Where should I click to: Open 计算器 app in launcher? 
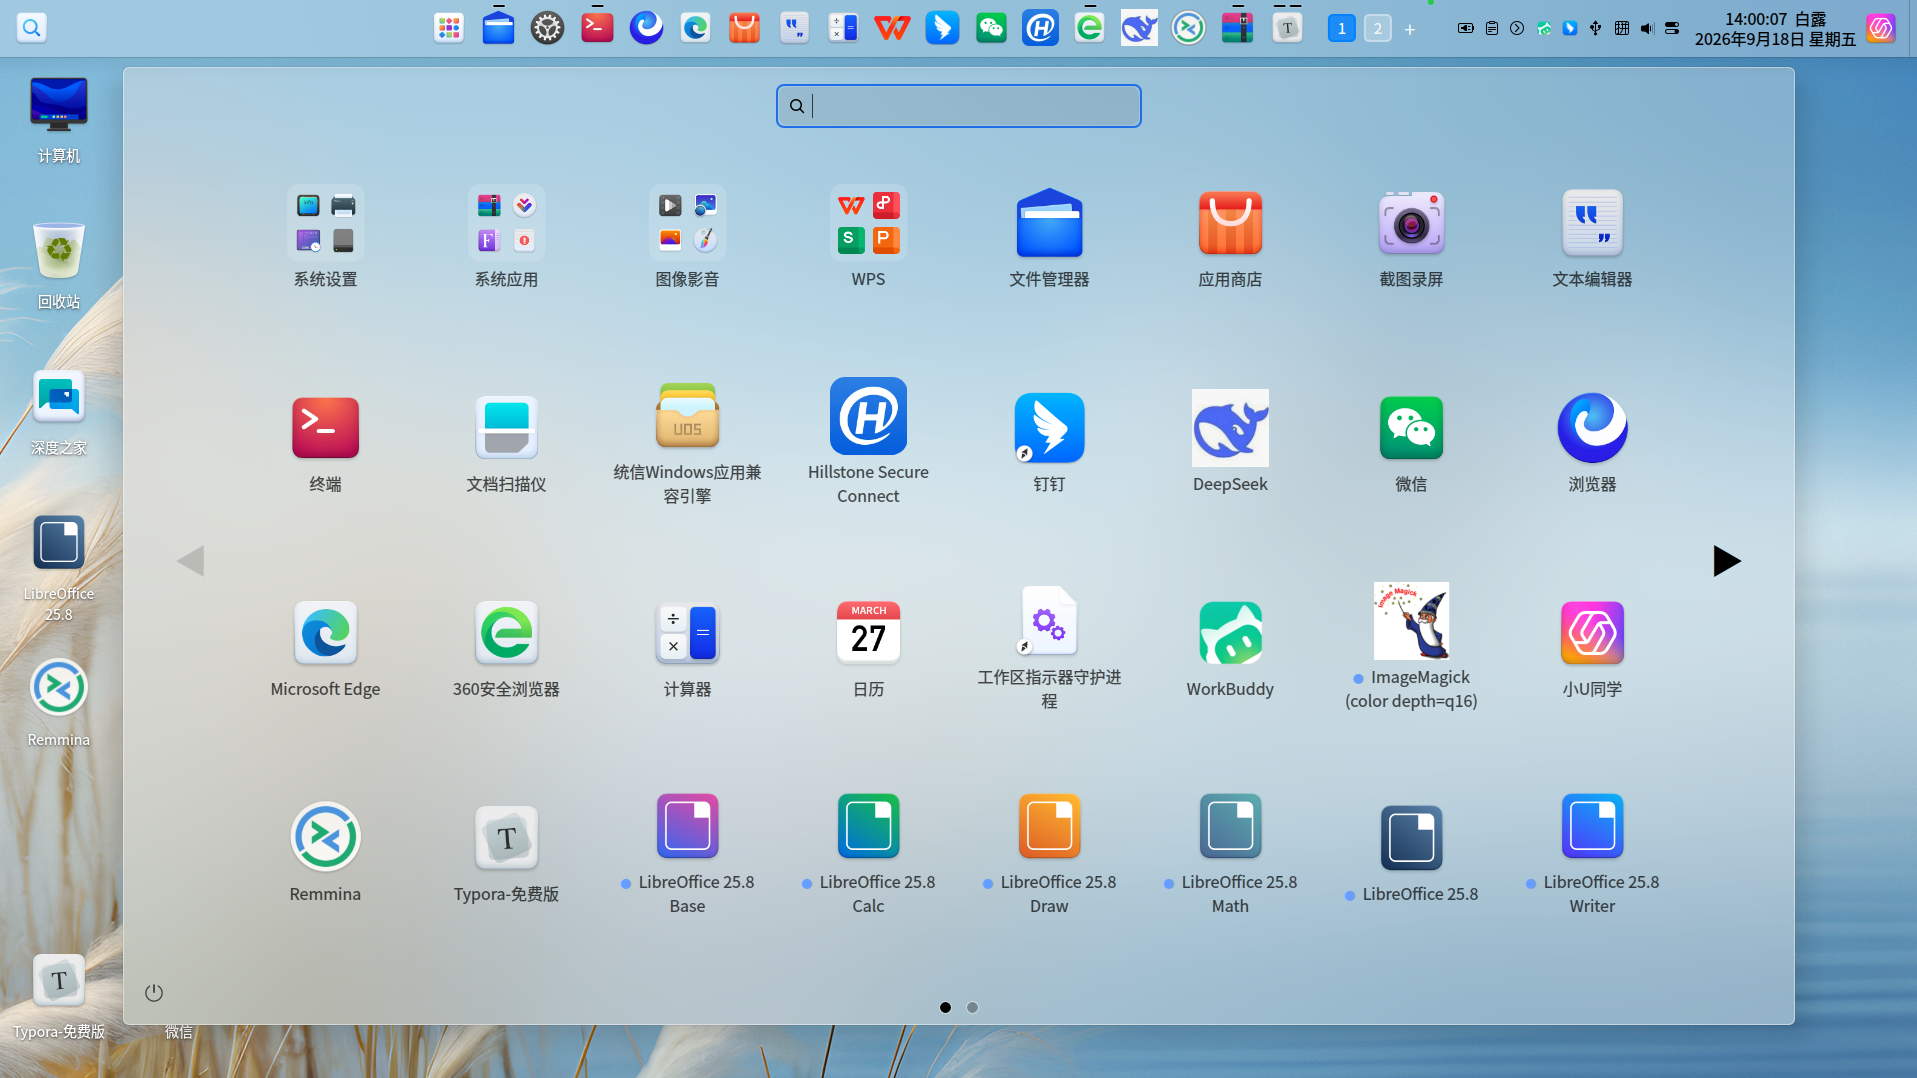[x=687, y=633]
